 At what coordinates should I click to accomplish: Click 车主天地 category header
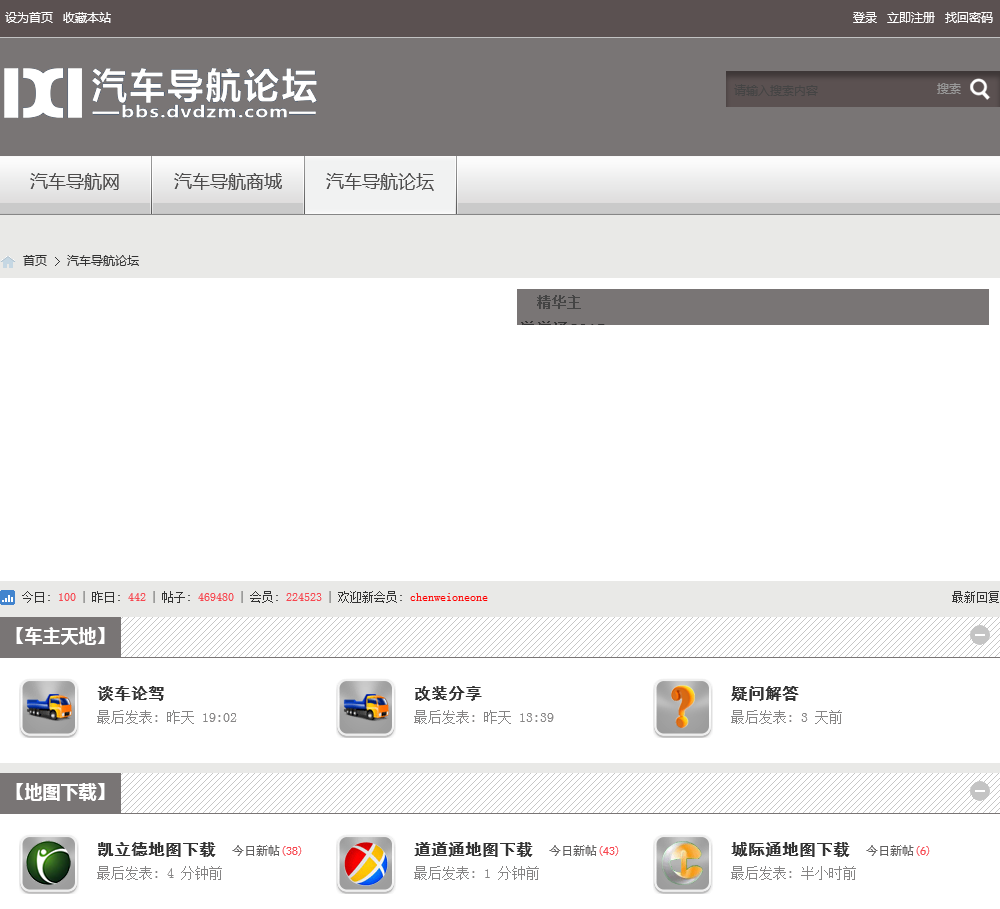(61, 637)
